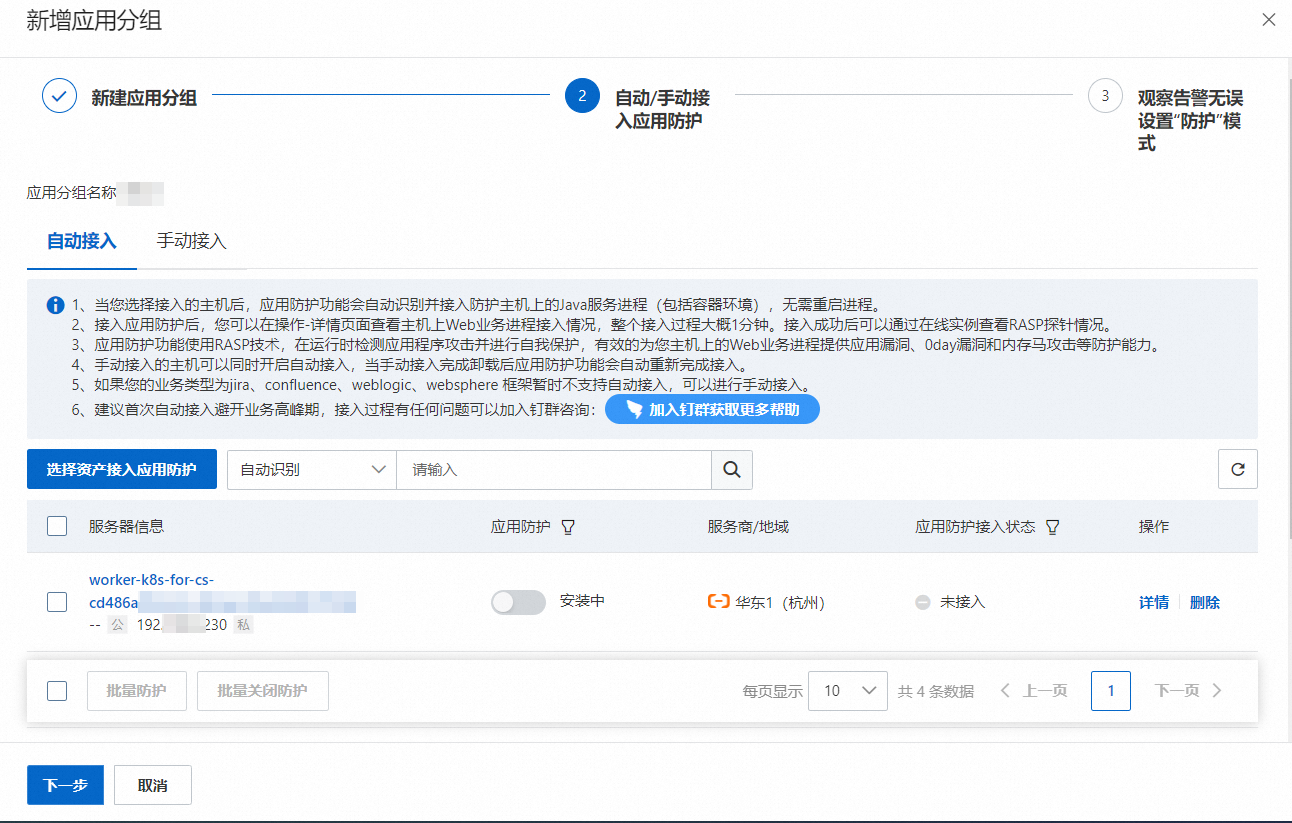Check the worker-k8s-for-cs row checkbox
1292x823 pixels.
(x=57, y=602)
